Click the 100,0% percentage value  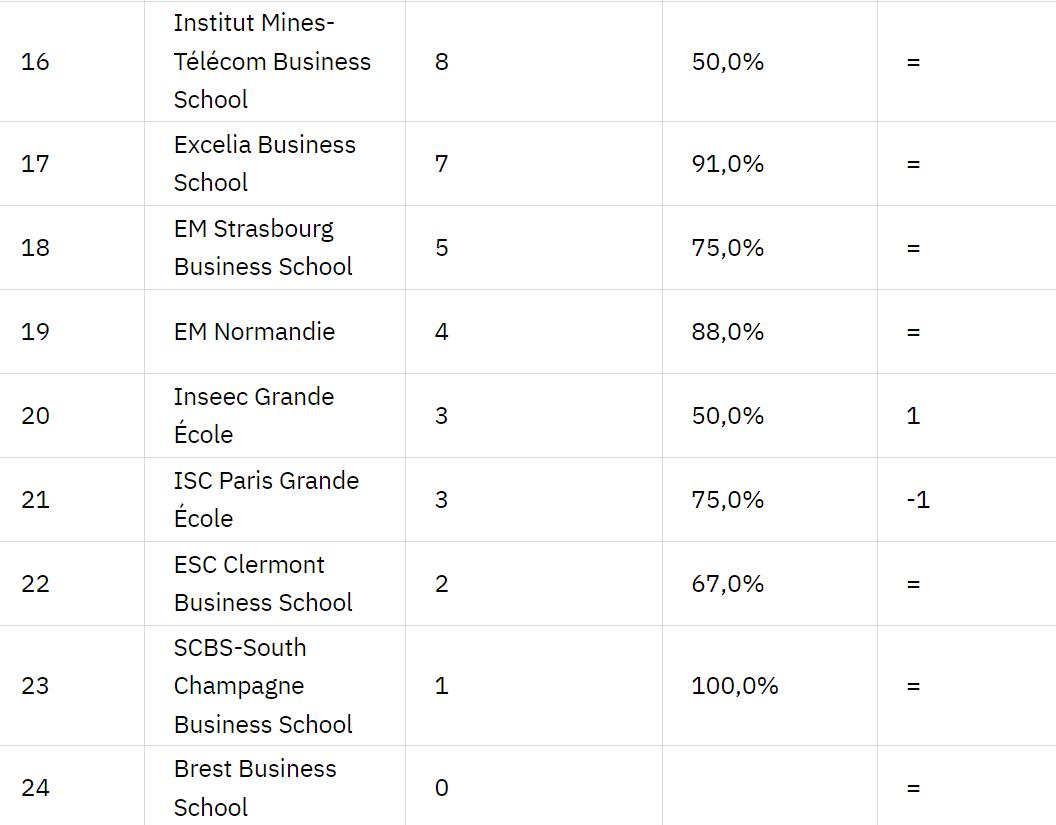(x=734, y=686)
